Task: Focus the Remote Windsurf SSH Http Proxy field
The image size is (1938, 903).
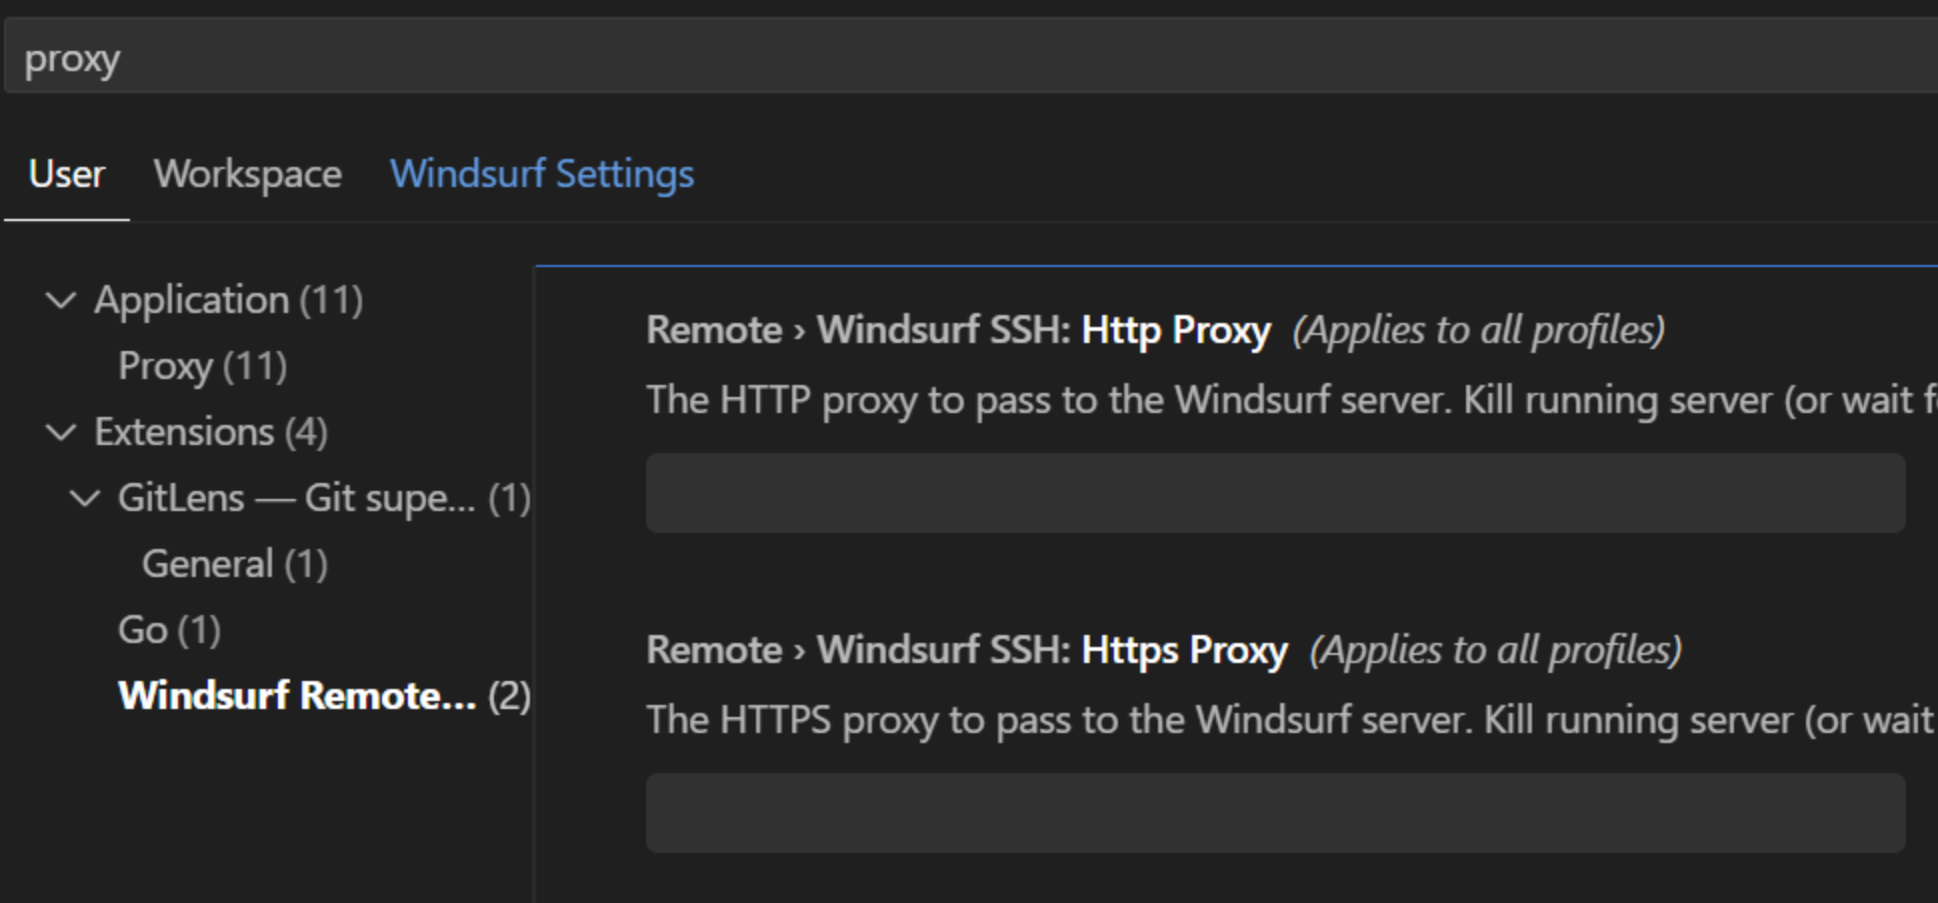Action: [x=1275, y=494]
